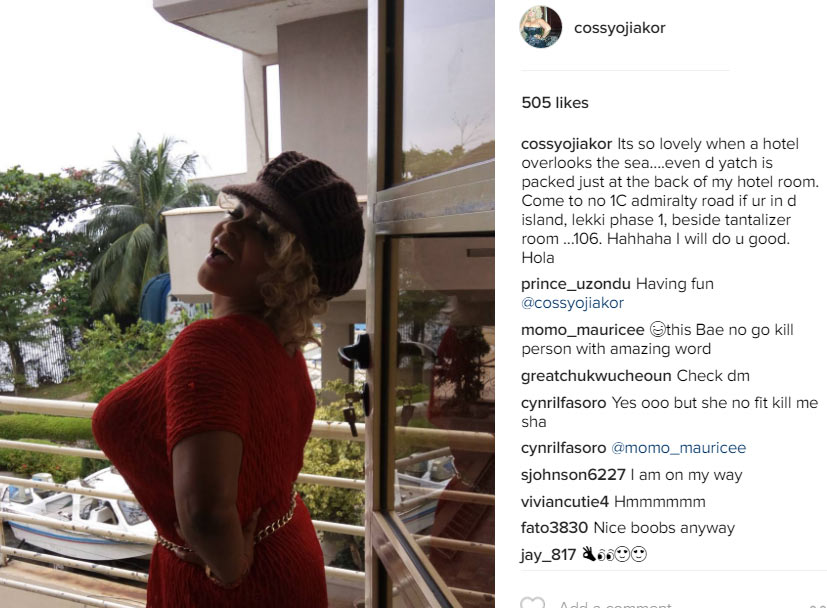
Task: Open viviancutie4 commenter profile
Action: pos(565,501)
